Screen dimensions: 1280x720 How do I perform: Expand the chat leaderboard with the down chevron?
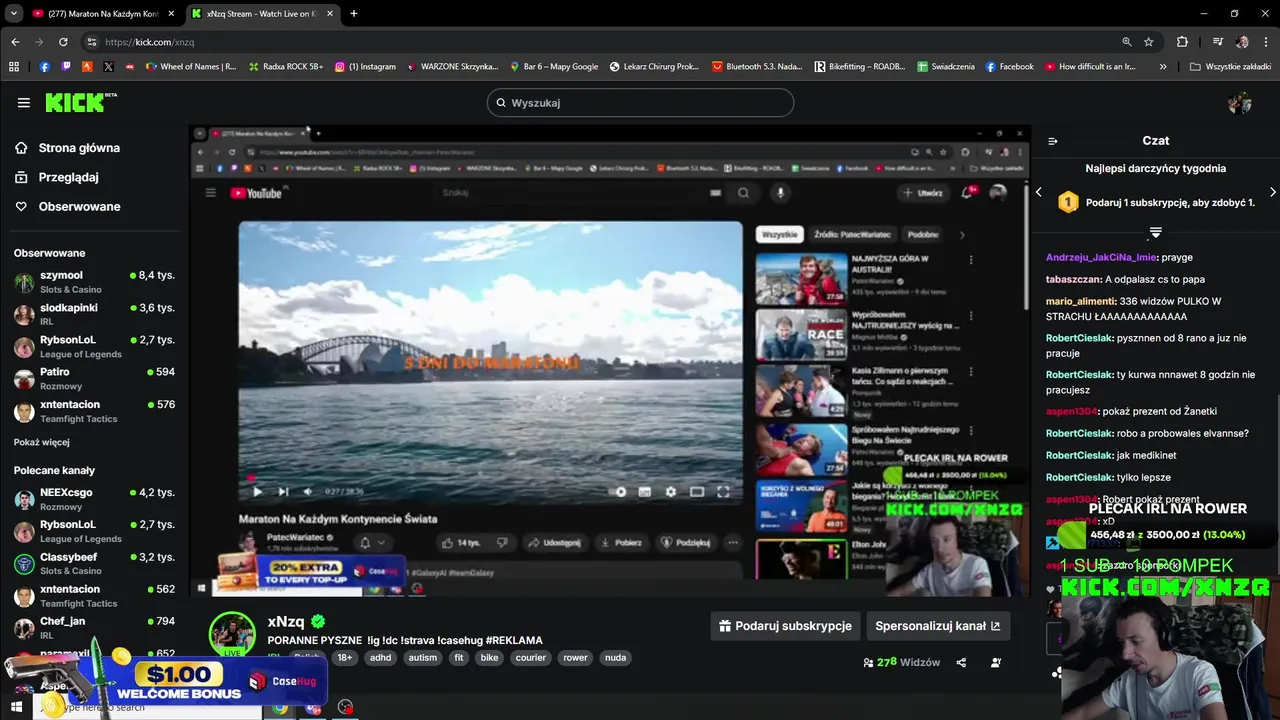(1156, 232)
